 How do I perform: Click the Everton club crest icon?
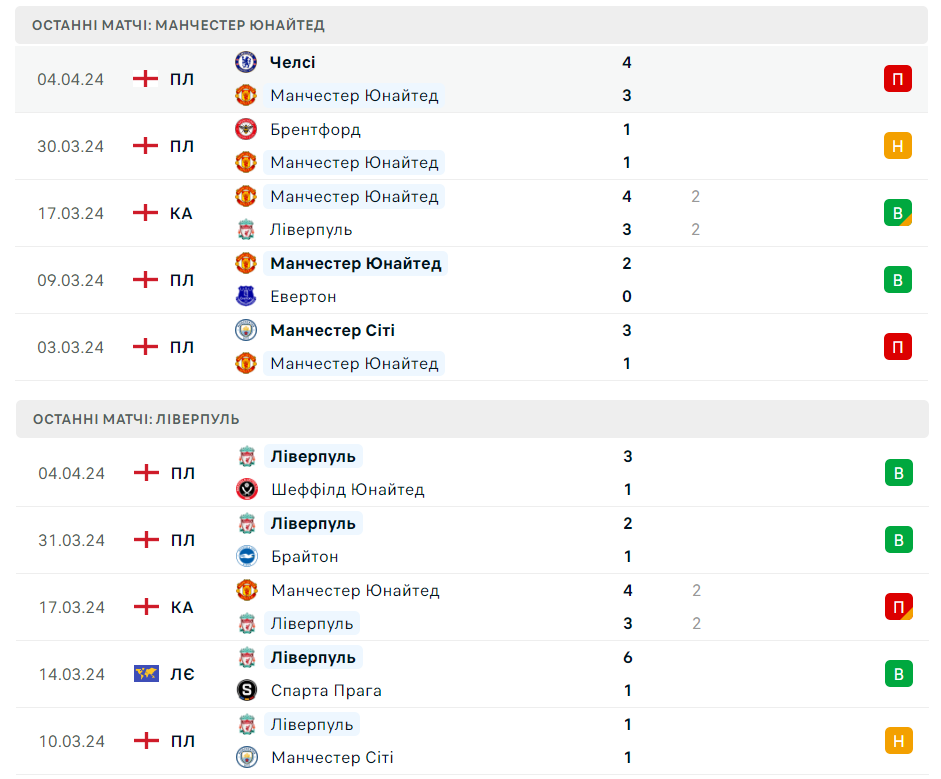point(245,296)
